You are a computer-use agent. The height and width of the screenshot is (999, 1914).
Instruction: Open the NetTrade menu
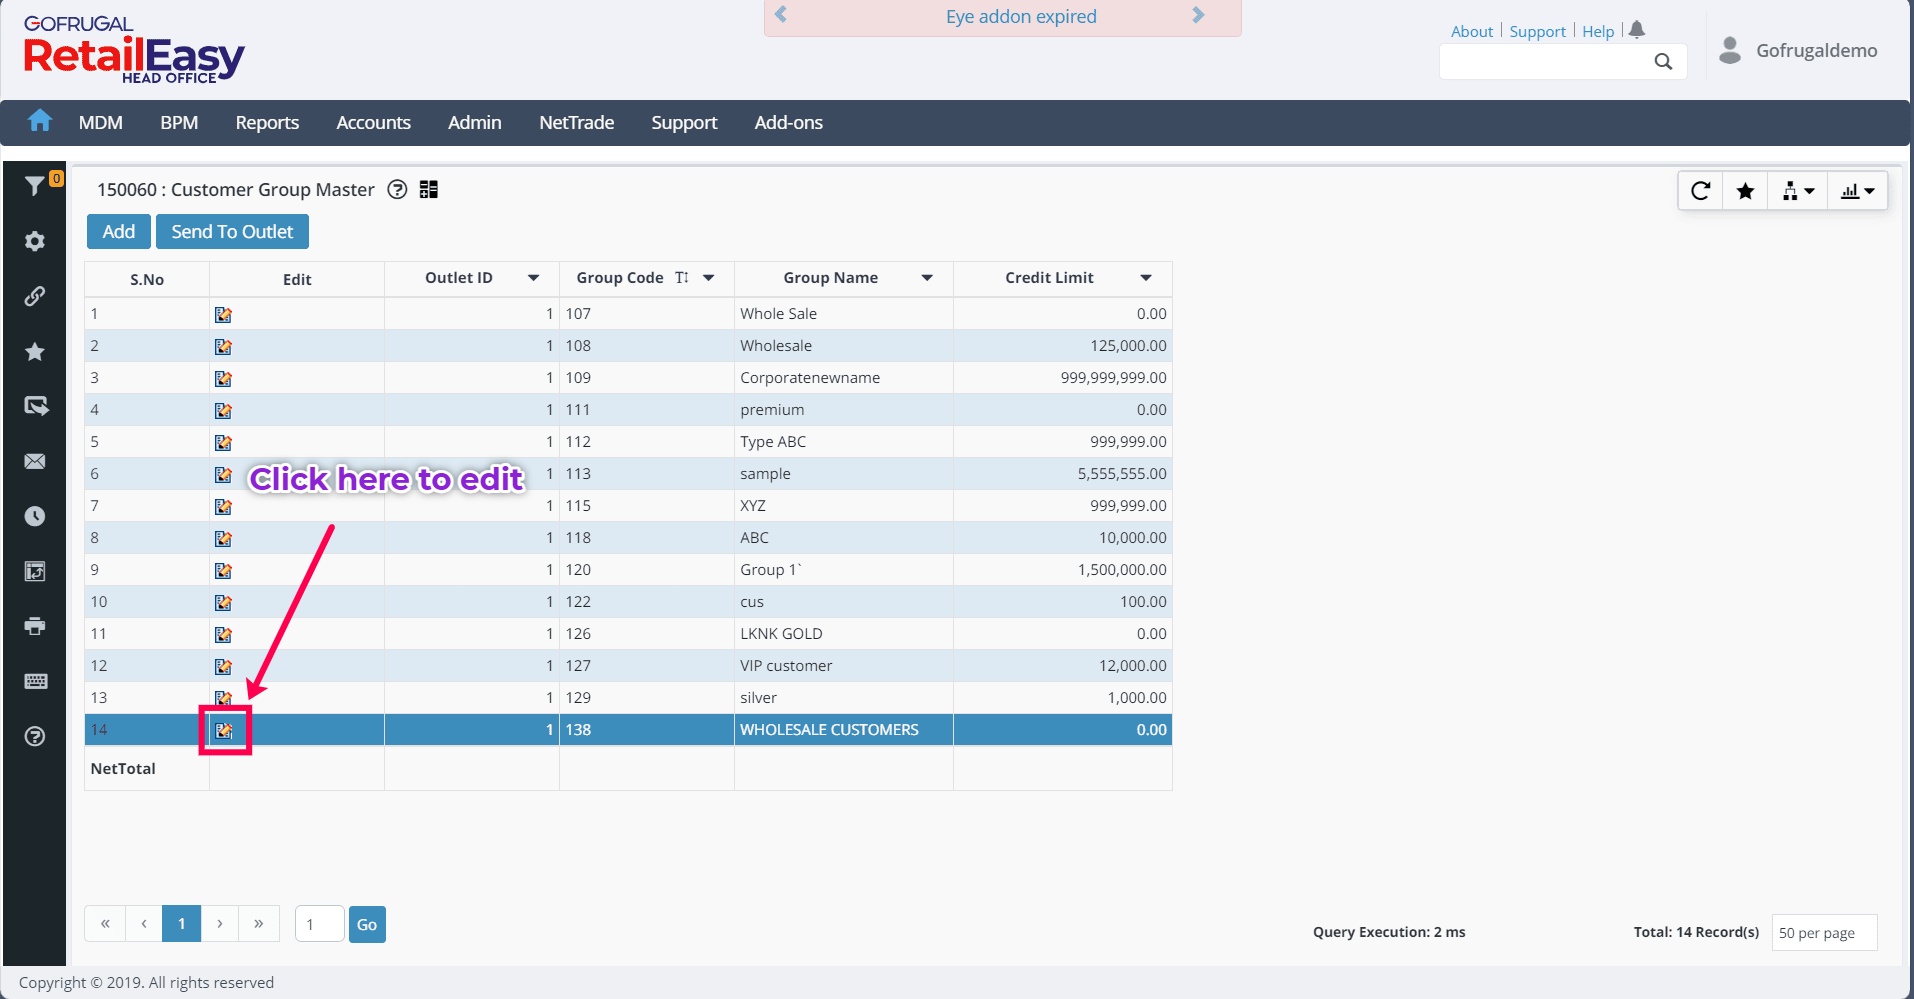[x=576, y=122]
